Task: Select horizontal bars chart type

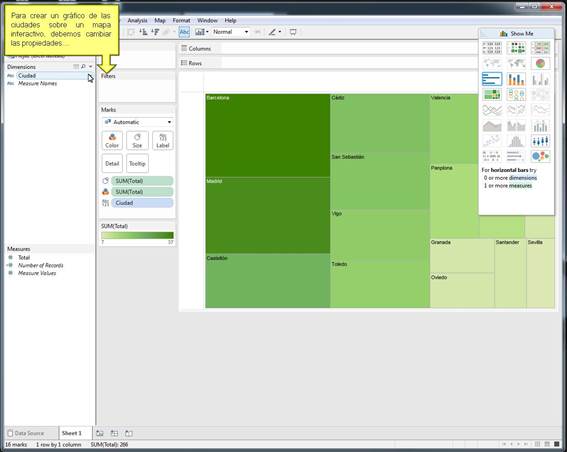Action: [x=492, y=79]
